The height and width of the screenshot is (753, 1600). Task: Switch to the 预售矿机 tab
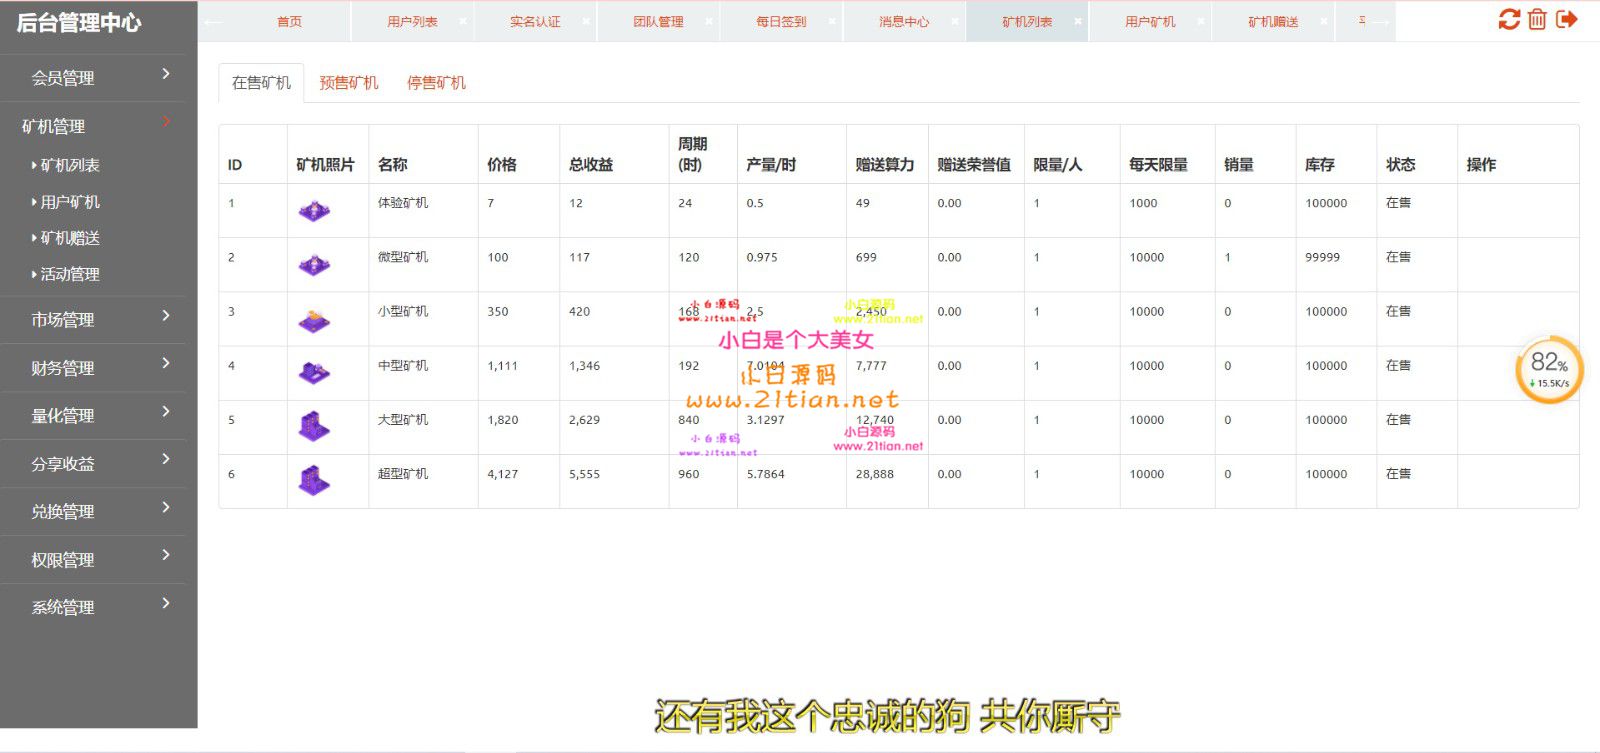click(349, 83)
